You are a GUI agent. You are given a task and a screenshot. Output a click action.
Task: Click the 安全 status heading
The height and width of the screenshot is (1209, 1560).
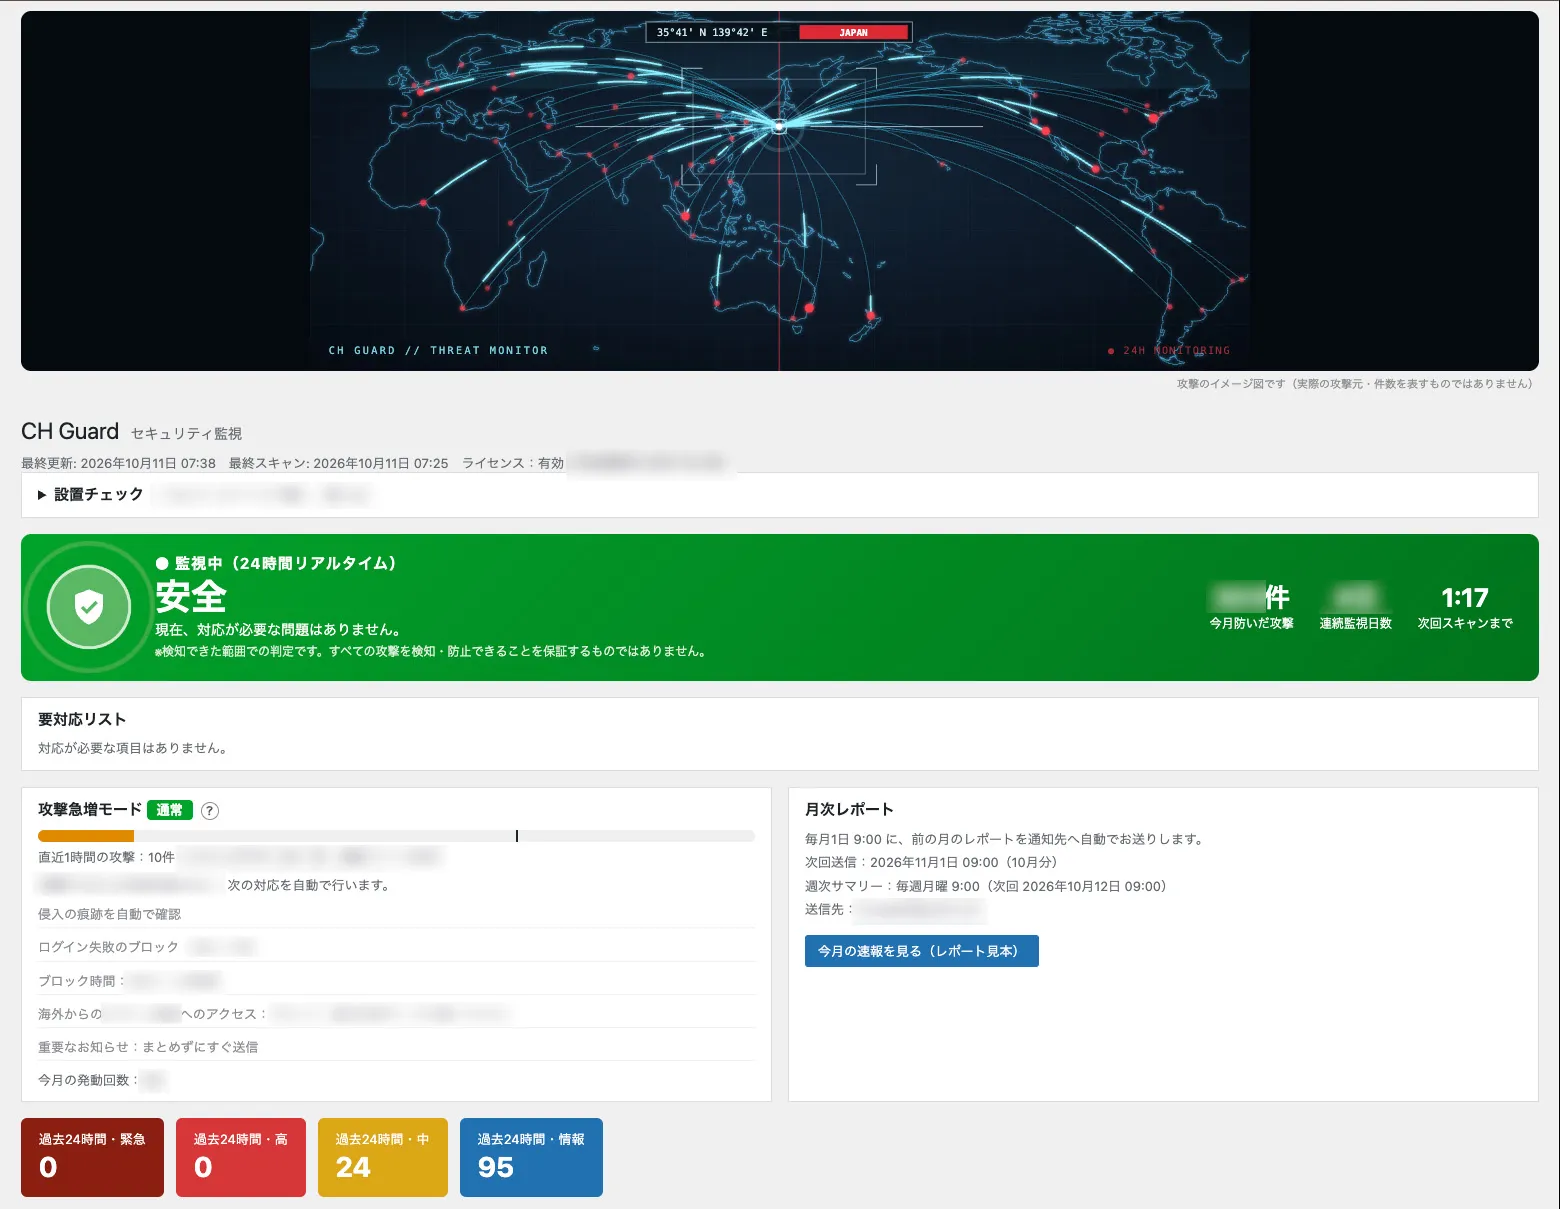(191, 597)
